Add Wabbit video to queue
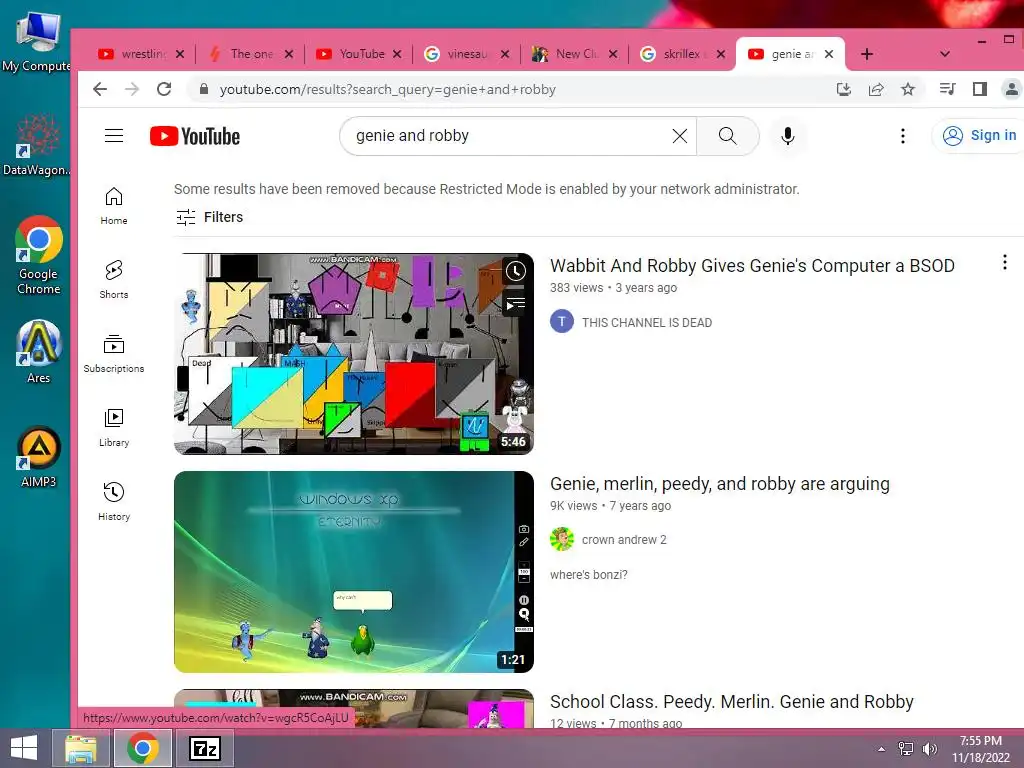1024x768 pixels. point(515,304)
